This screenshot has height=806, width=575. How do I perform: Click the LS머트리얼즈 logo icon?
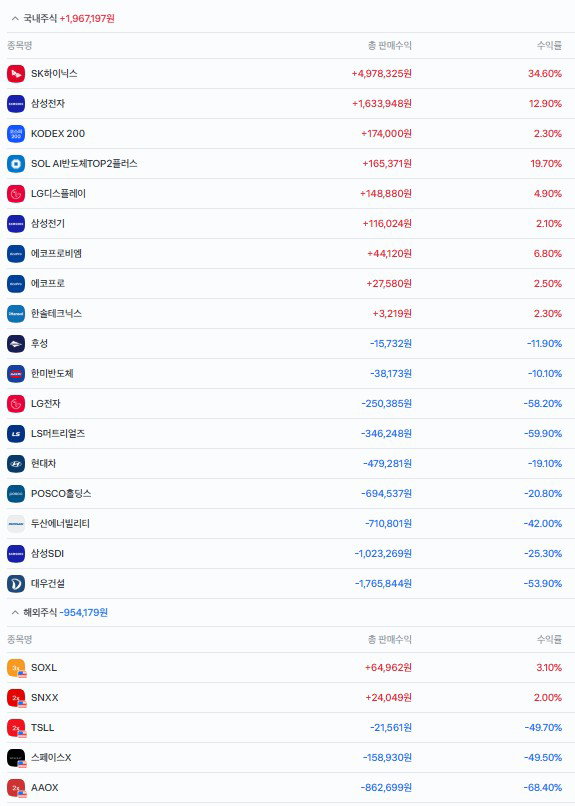click(x=16, y=433)
